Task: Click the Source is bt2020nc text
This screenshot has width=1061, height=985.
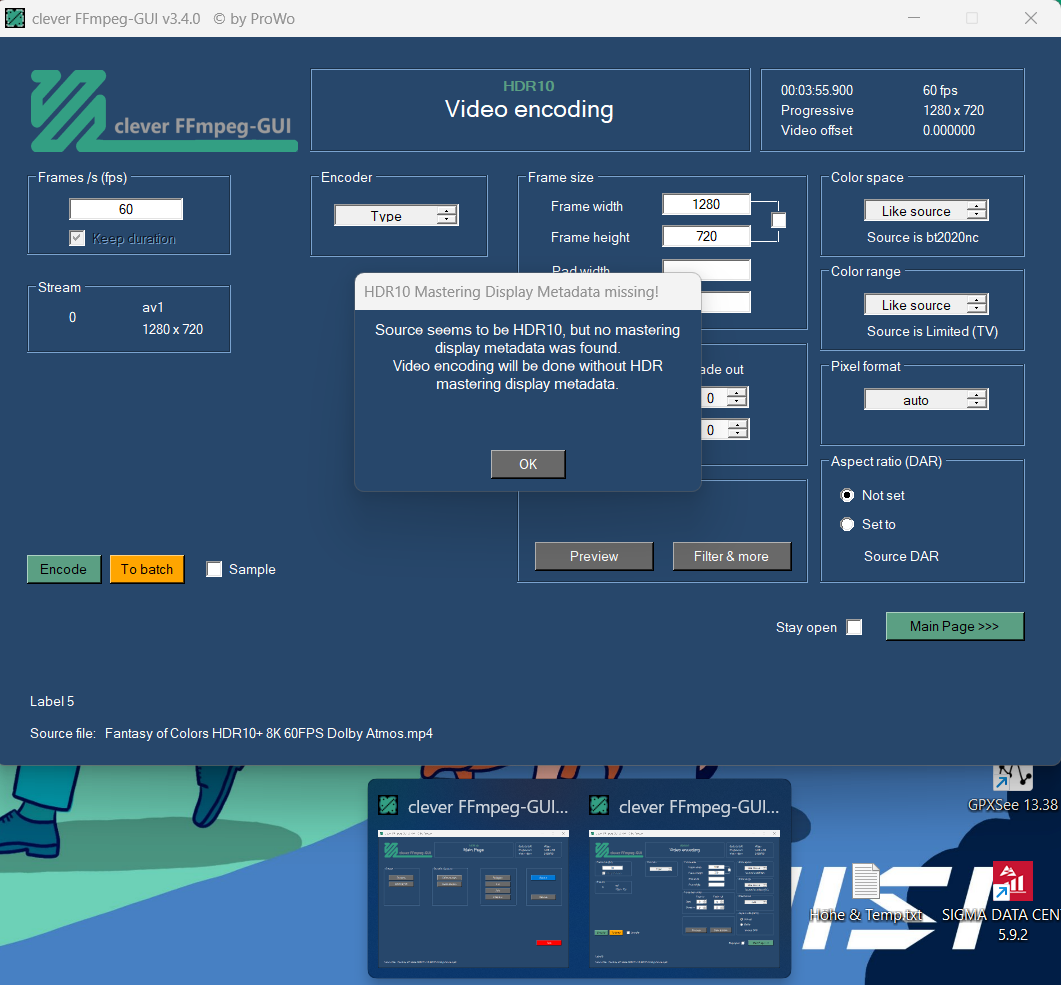Action: 922,237
